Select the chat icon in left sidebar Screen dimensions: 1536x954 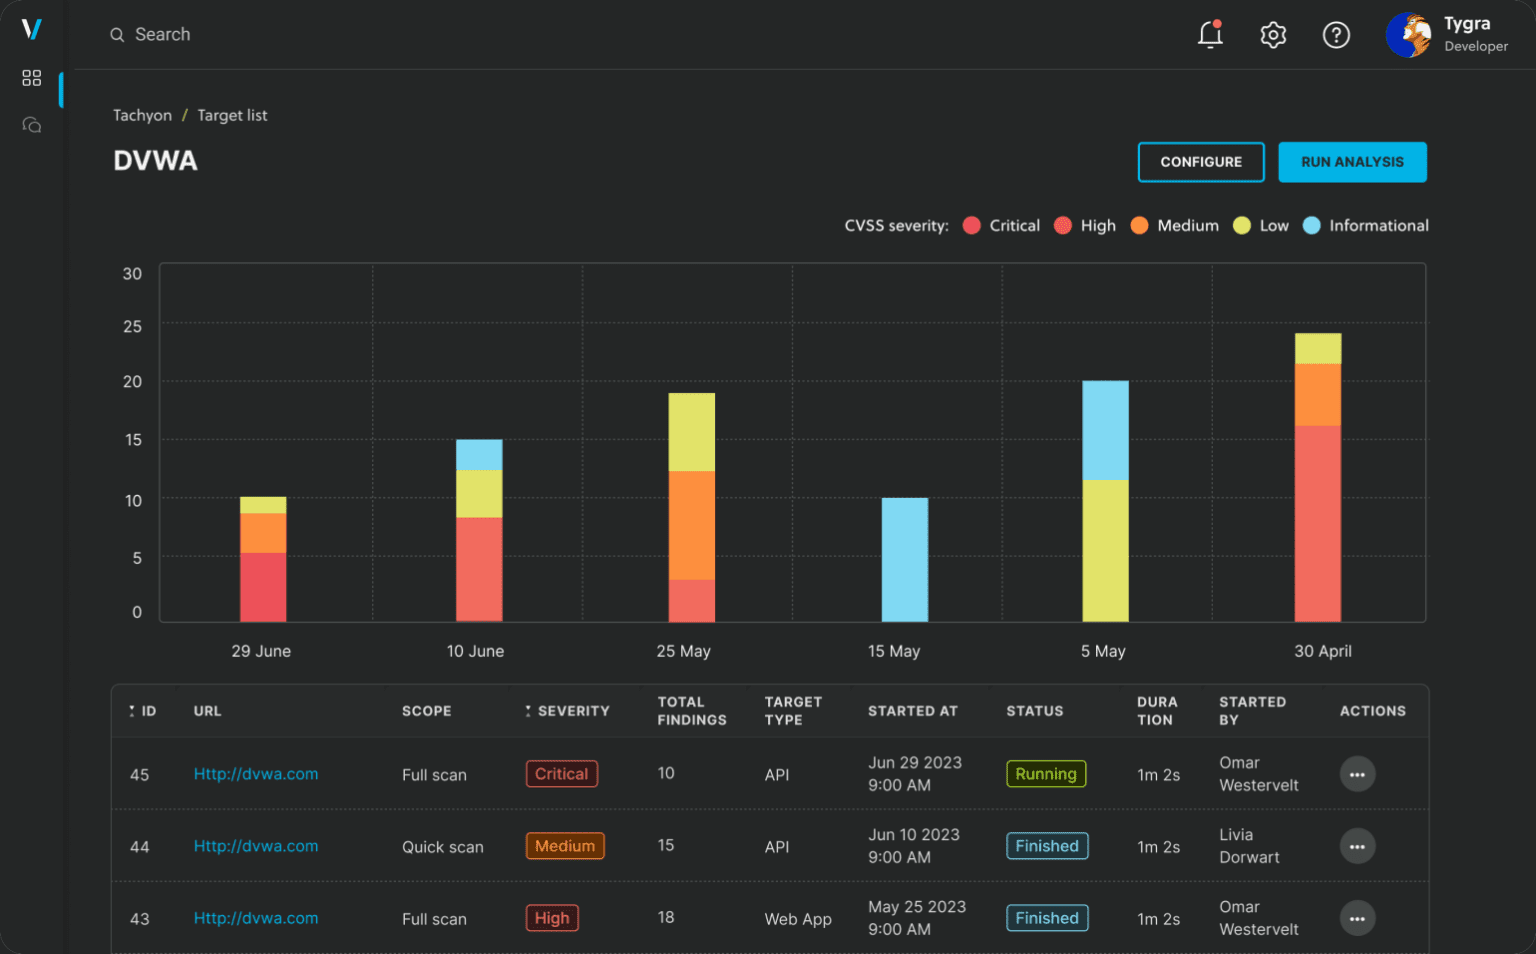(x=31, y=124)
